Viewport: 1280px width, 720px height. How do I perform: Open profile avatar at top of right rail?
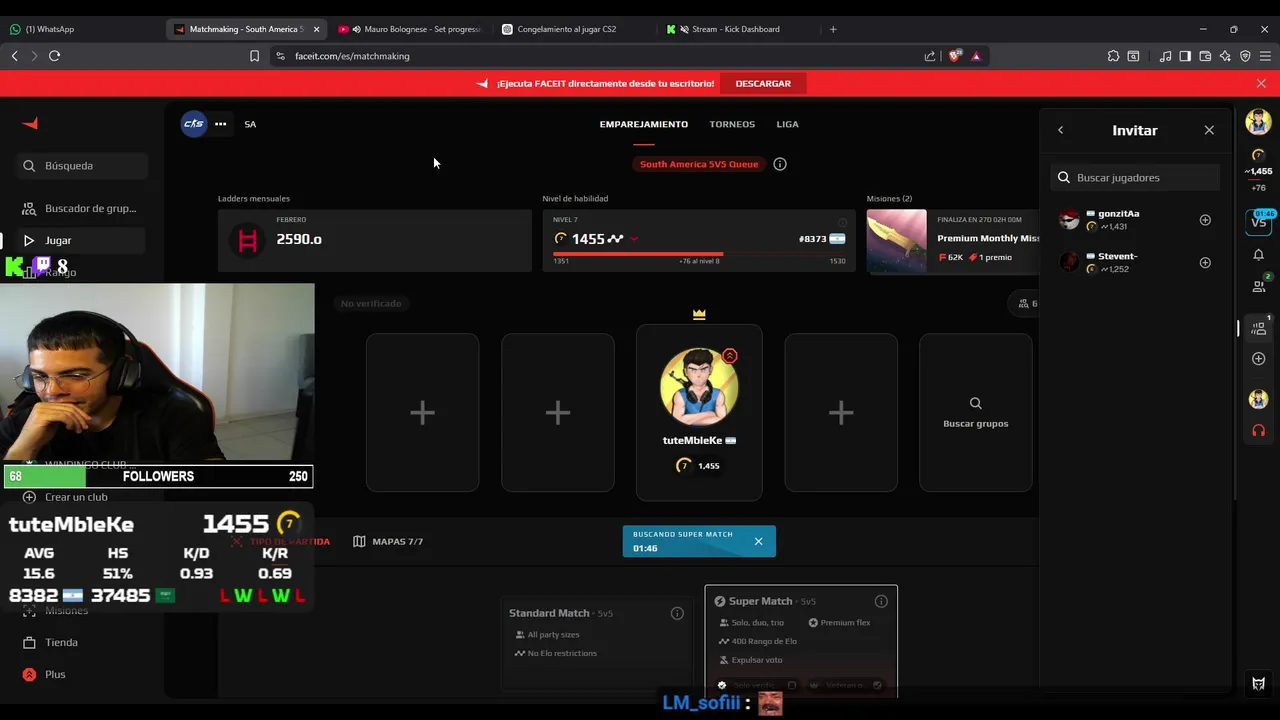point(1258,122)
